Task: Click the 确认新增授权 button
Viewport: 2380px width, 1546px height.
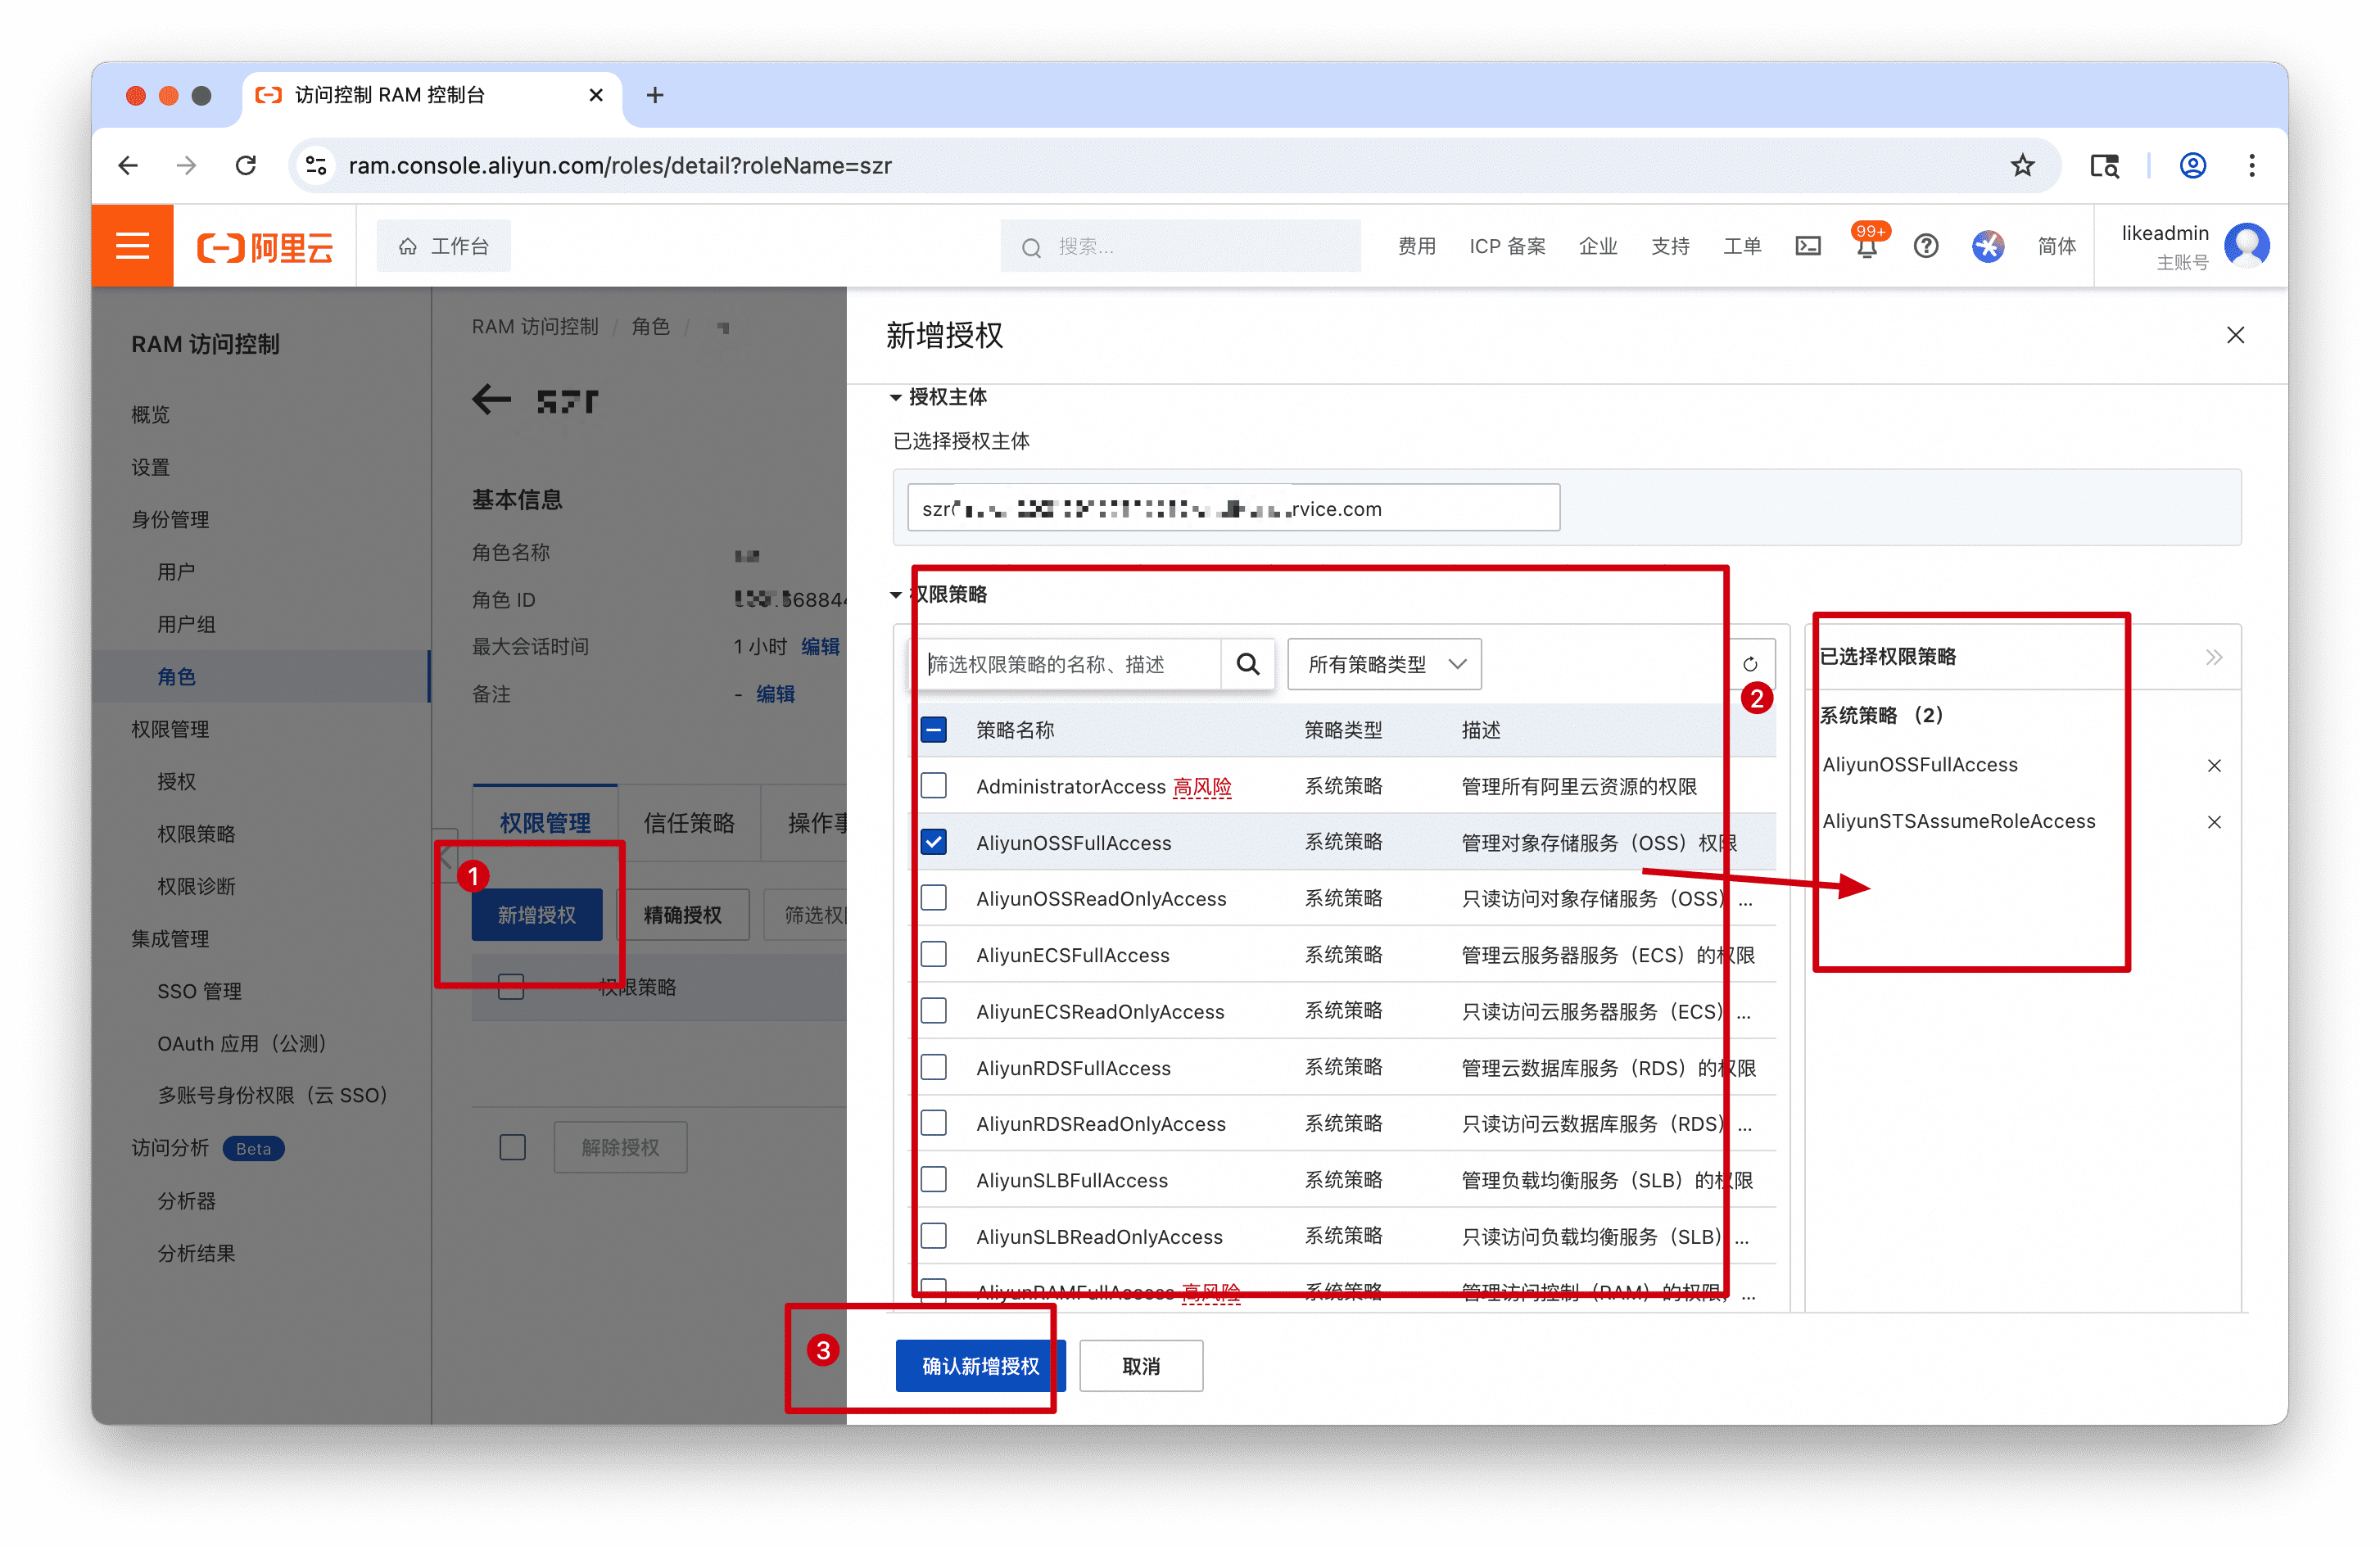Action: tap(979, 1366)
